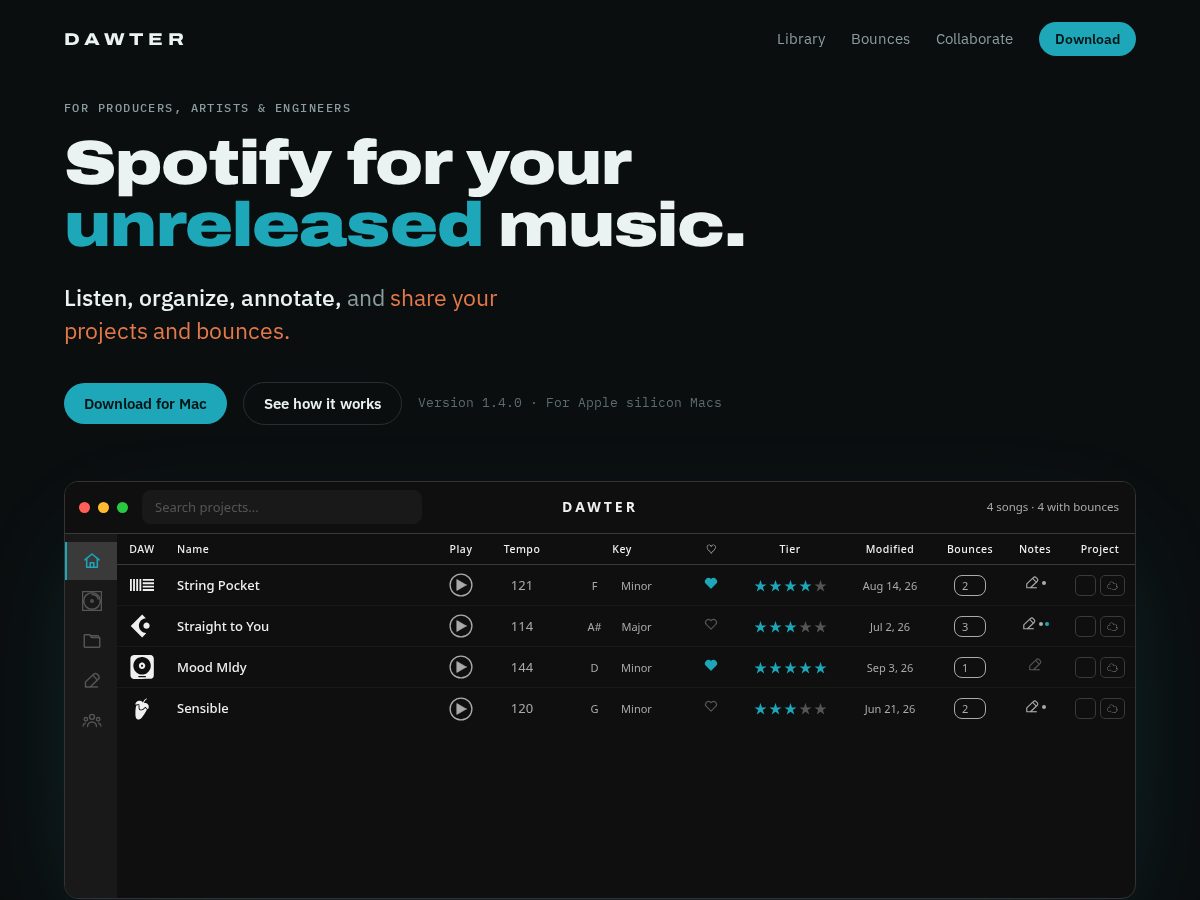Open notes pencil for Sensible

coord(1032,706)
